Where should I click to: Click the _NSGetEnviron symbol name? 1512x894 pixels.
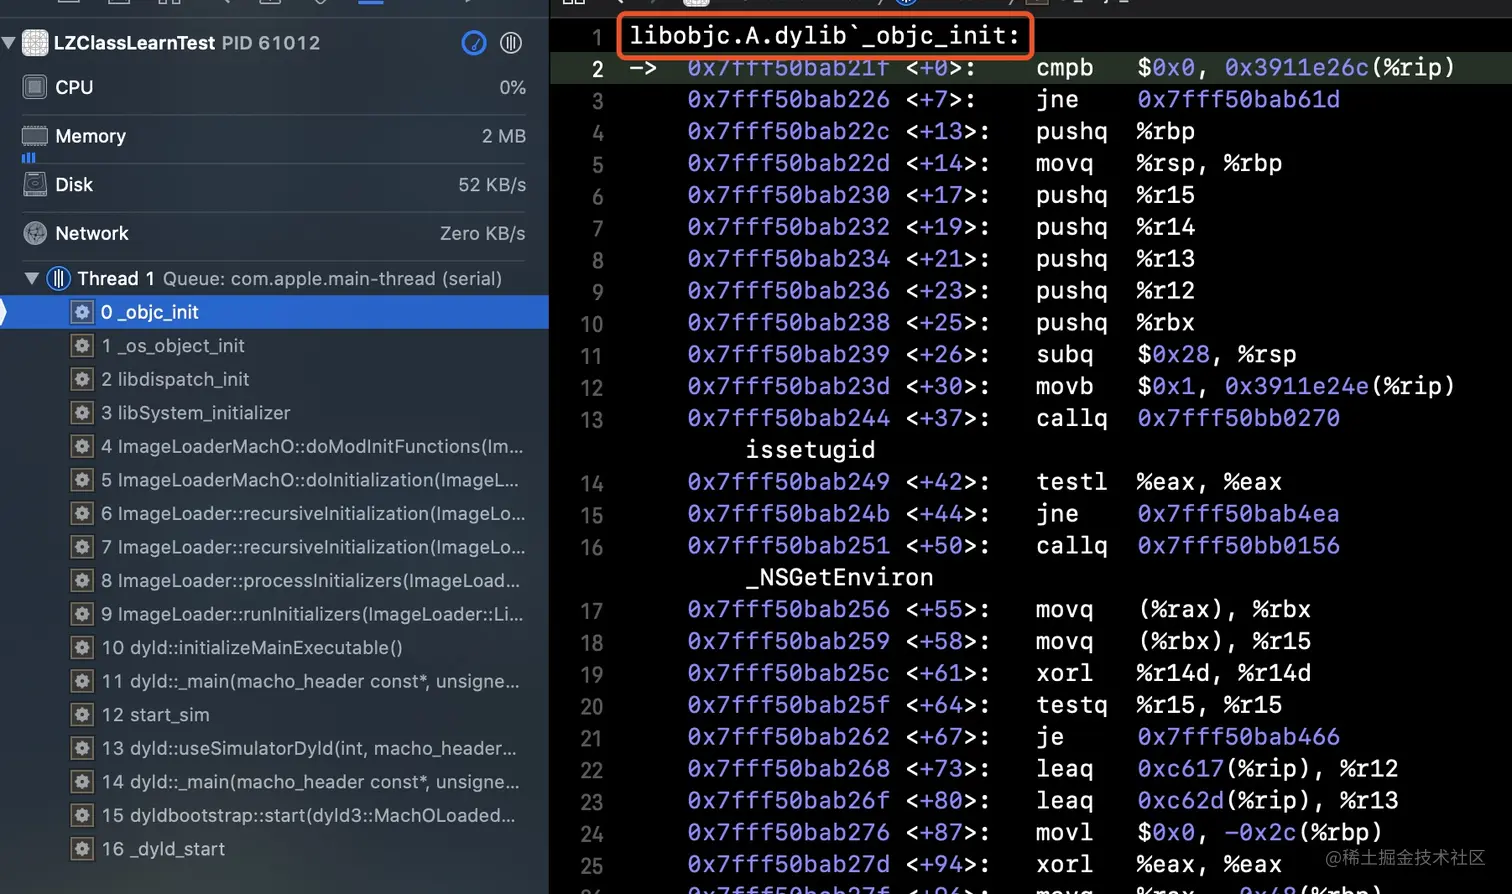tap(839, 578)
